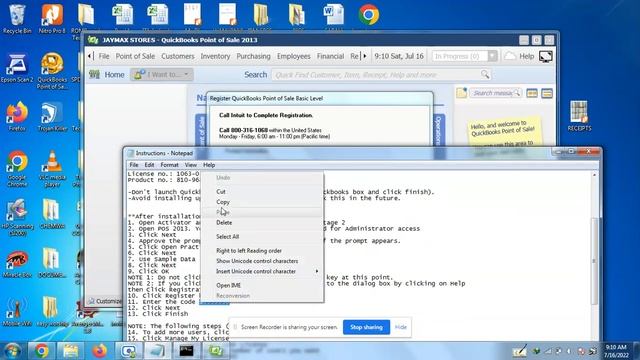Select the QuickBooks Point of Sale desktop shortcut

[x=52, y=71]
